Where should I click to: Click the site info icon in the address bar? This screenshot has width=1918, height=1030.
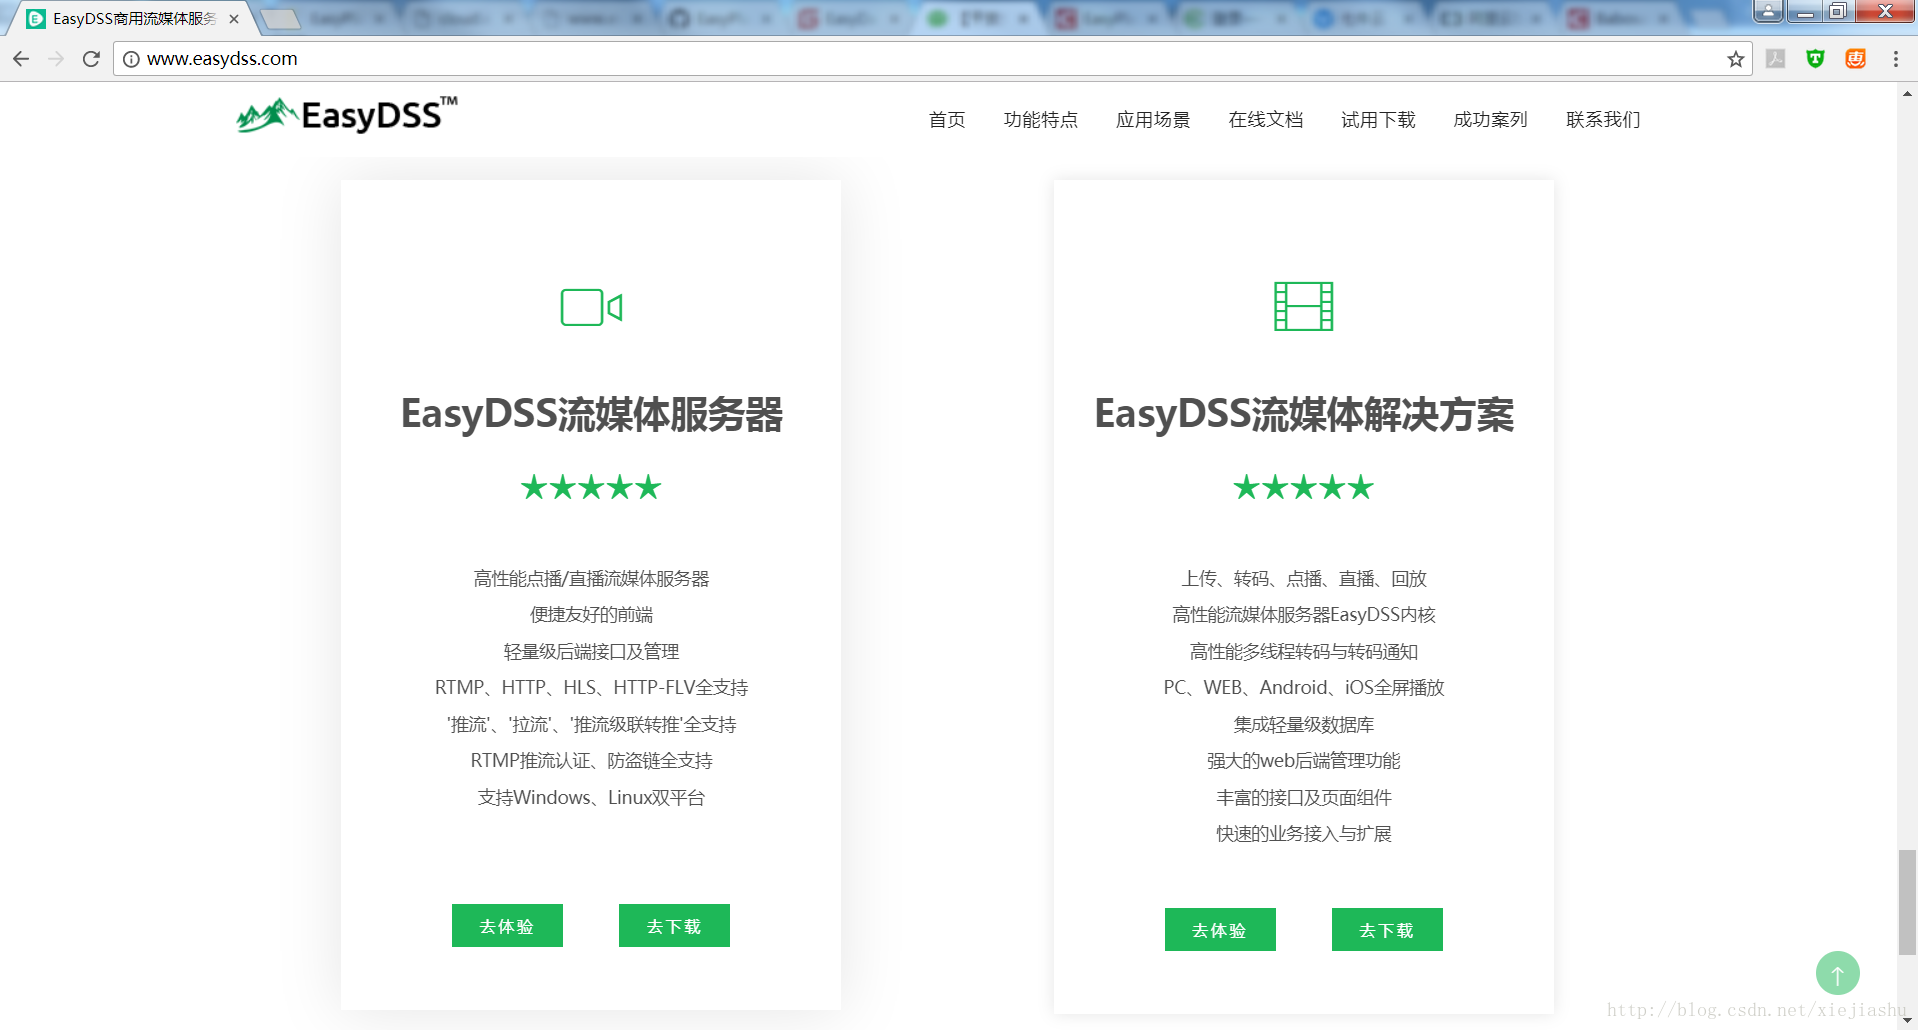[x=131, y=59]
